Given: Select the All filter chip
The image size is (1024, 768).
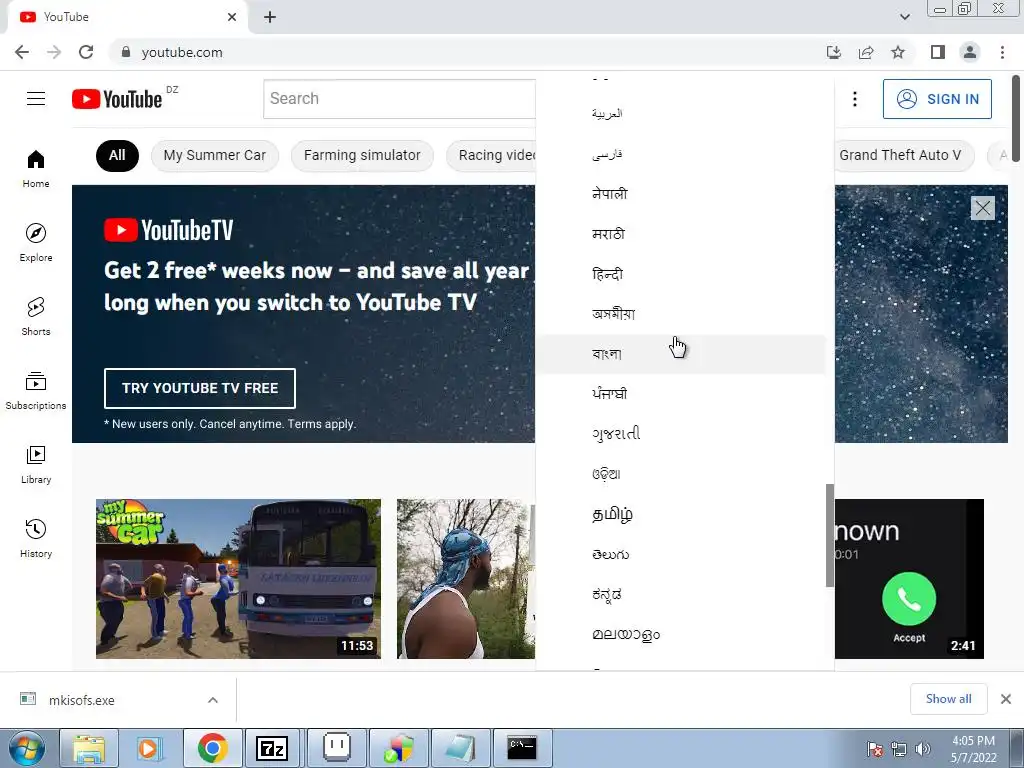Looking at the screenshot, I should click(117, 155).
